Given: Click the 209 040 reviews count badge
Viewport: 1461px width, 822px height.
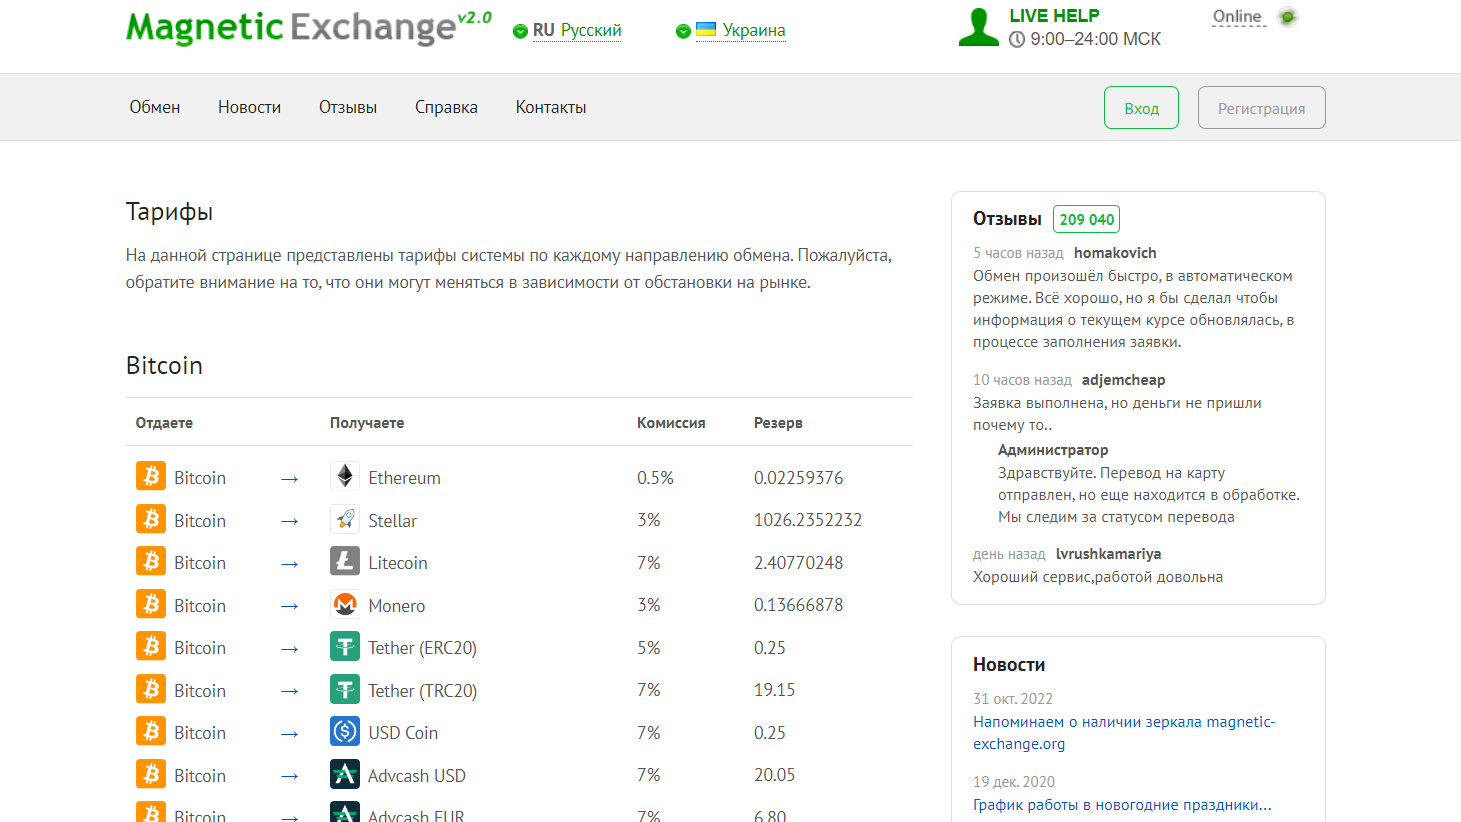Looking at the screenshot, I should pyautogui.click(x=1086, y=219).
